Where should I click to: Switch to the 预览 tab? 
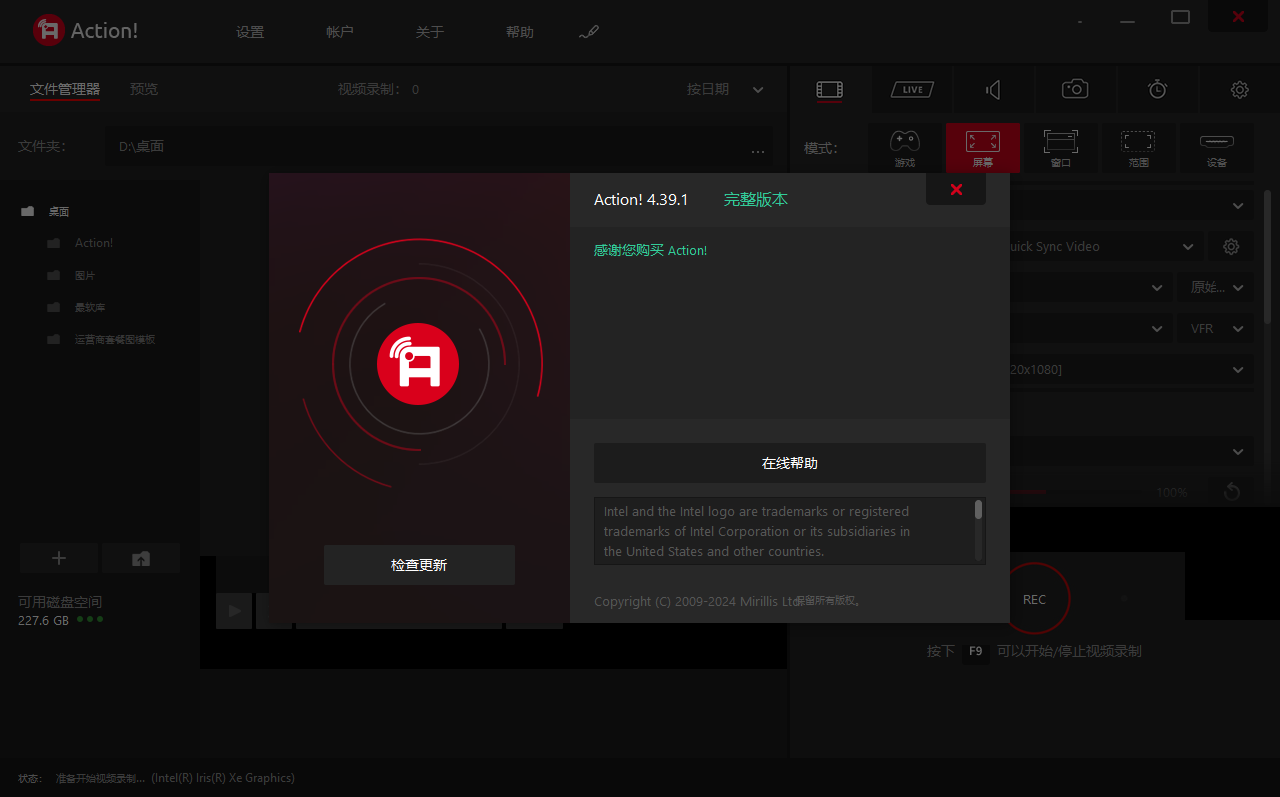point(144,90)
